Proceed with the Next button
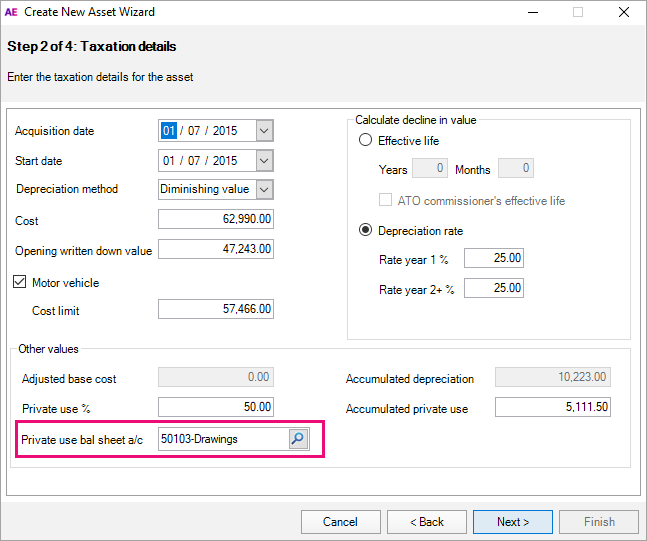The width and height of the screenshot is (647, 541). (x=514, y=521)
